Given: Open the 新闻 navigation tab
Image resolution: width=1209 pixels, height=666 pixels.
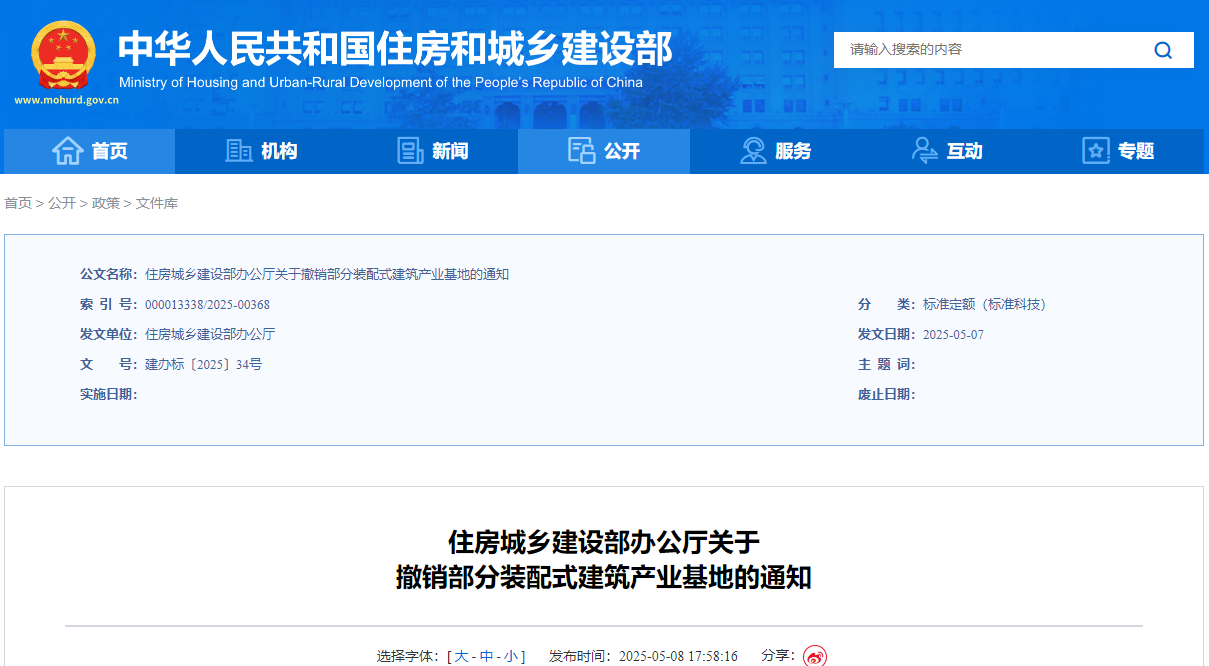Looking at the screenshot, I should (x=432, y=151).
